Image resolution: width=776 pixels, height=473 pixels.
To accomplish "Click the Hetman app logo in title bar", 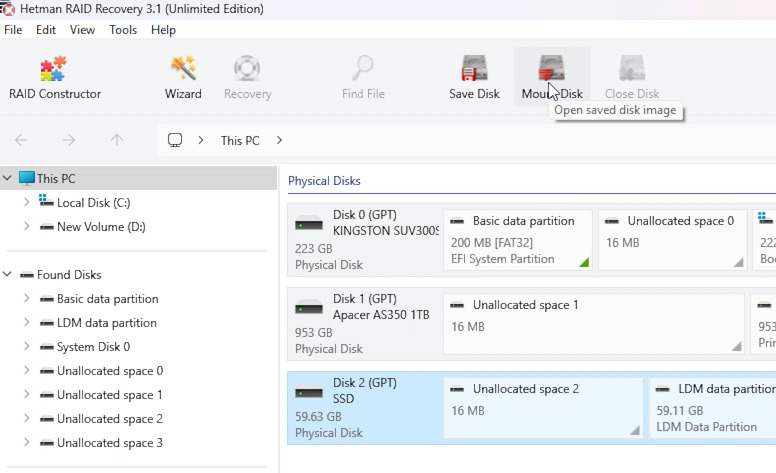I will click(x=7, y=9).
